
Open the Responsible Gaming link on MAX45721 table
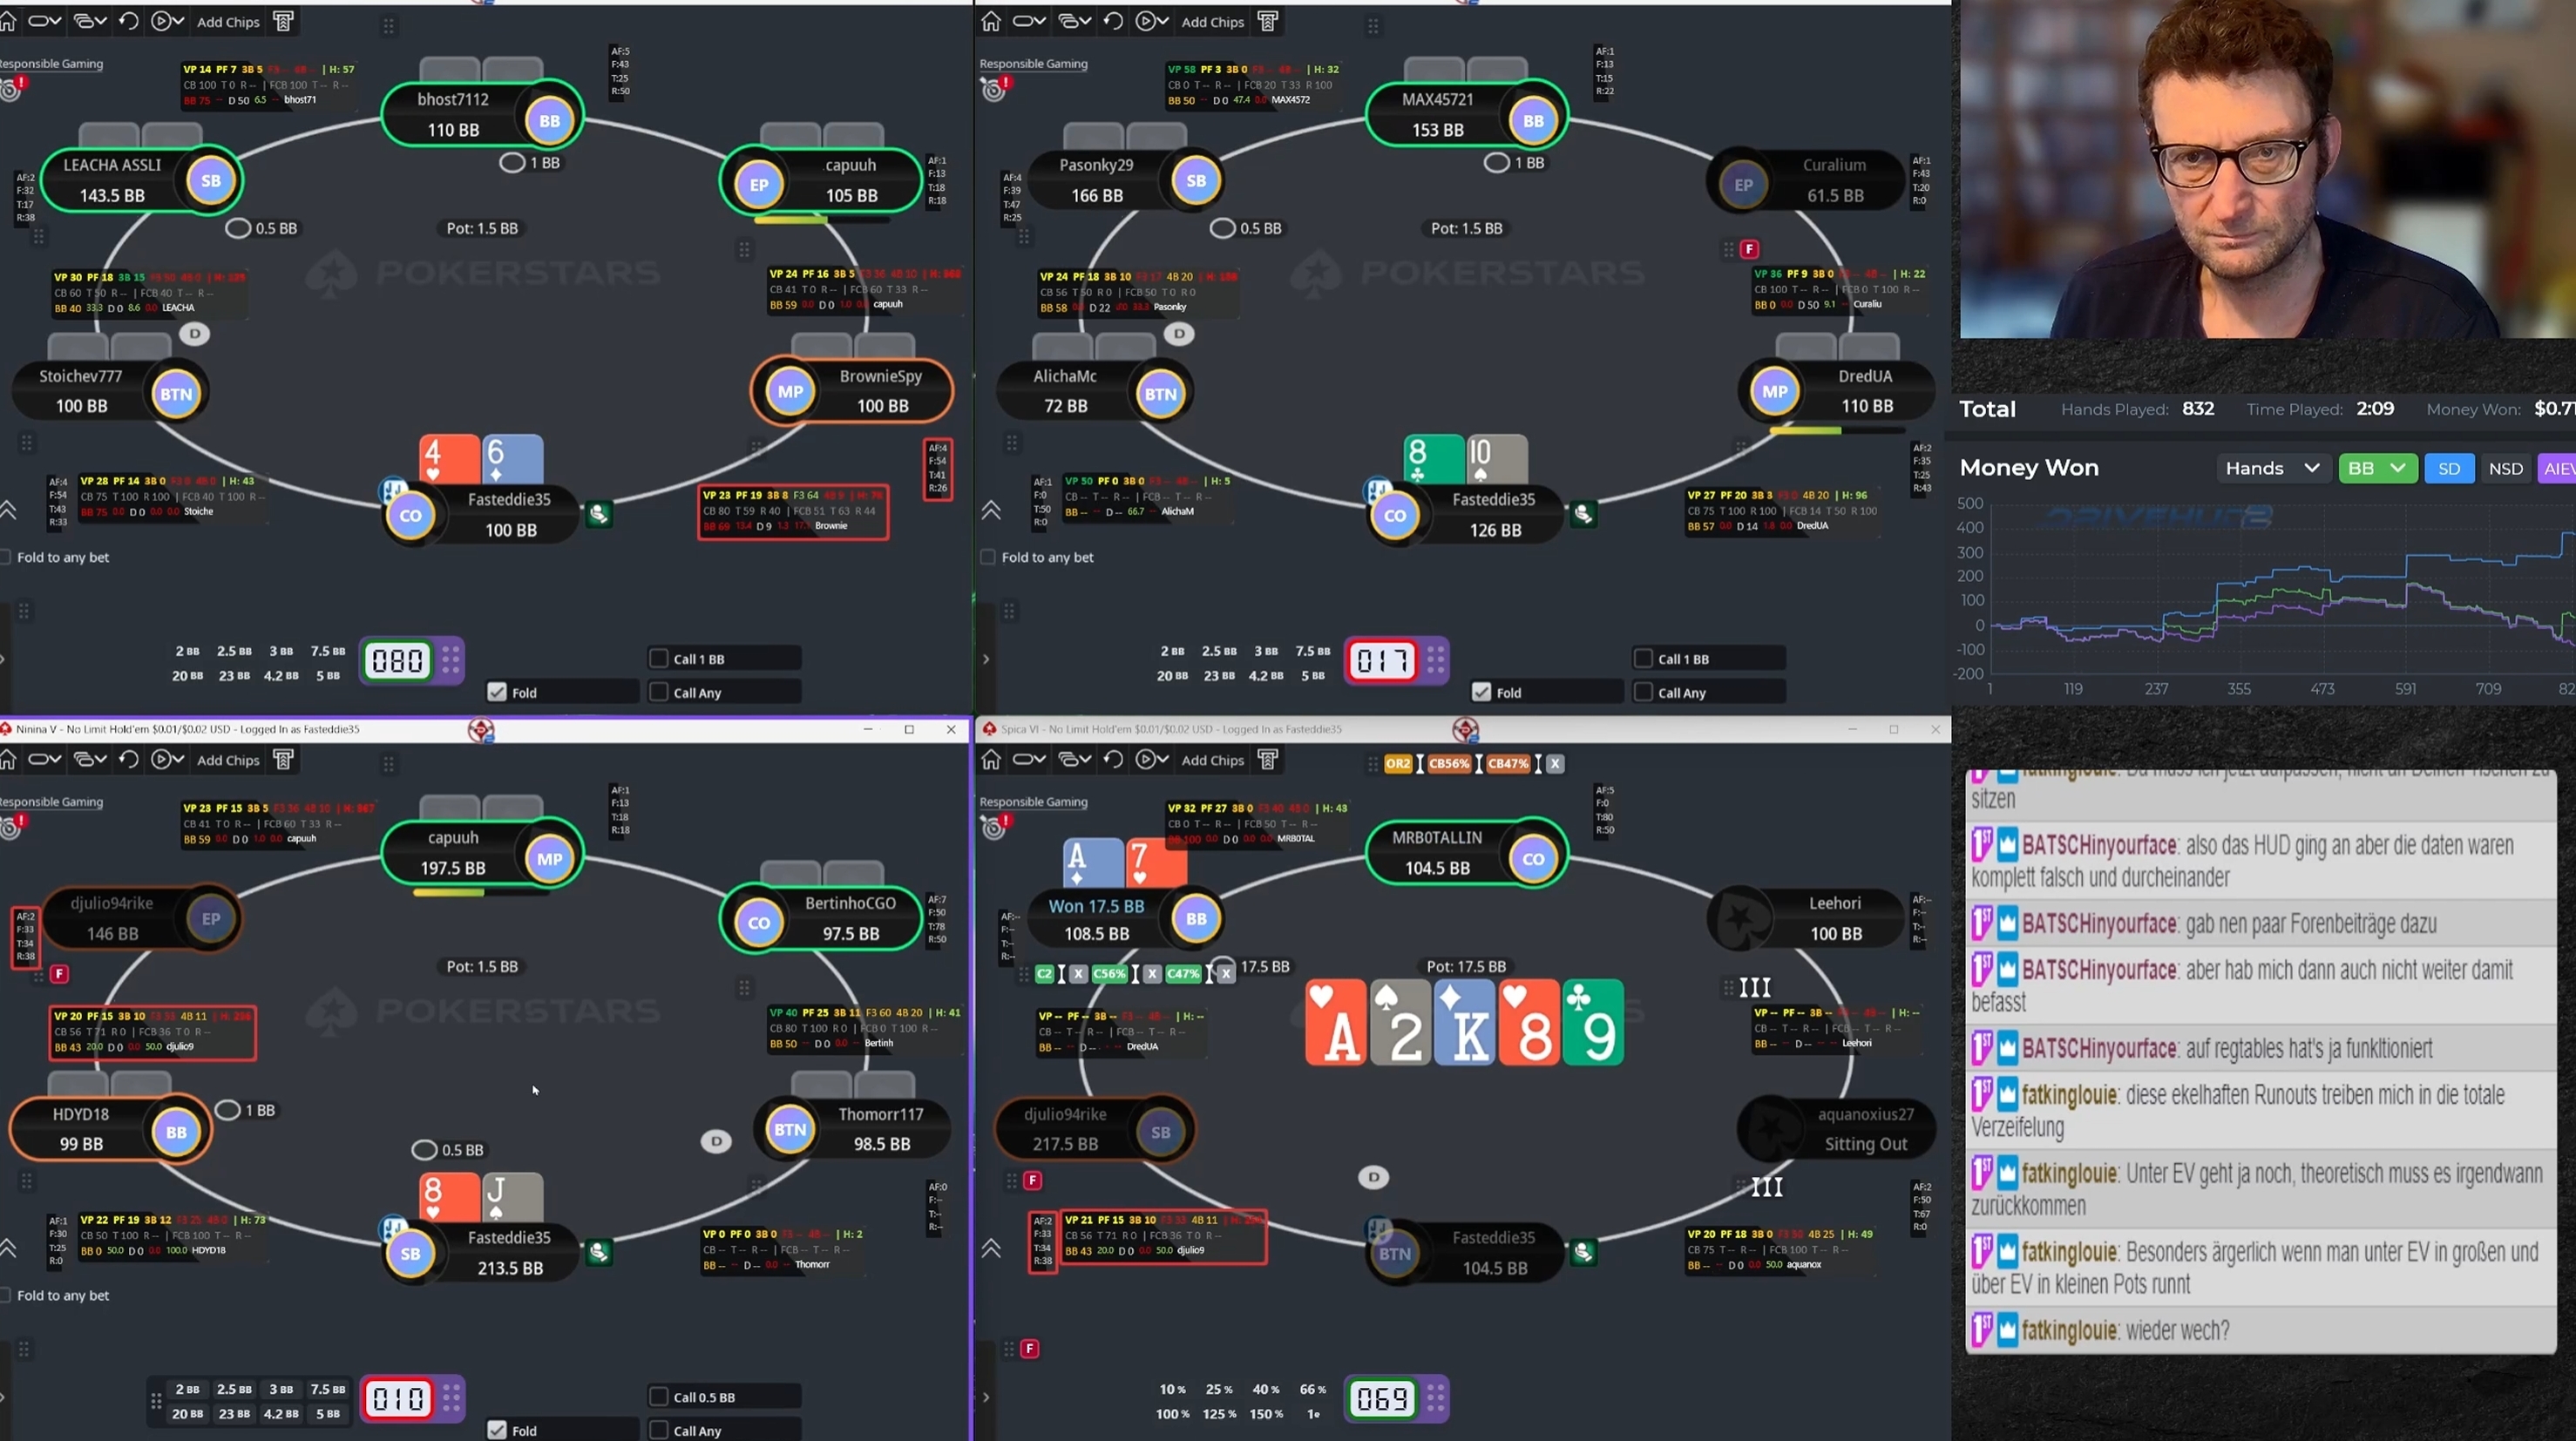(1033, 63)
